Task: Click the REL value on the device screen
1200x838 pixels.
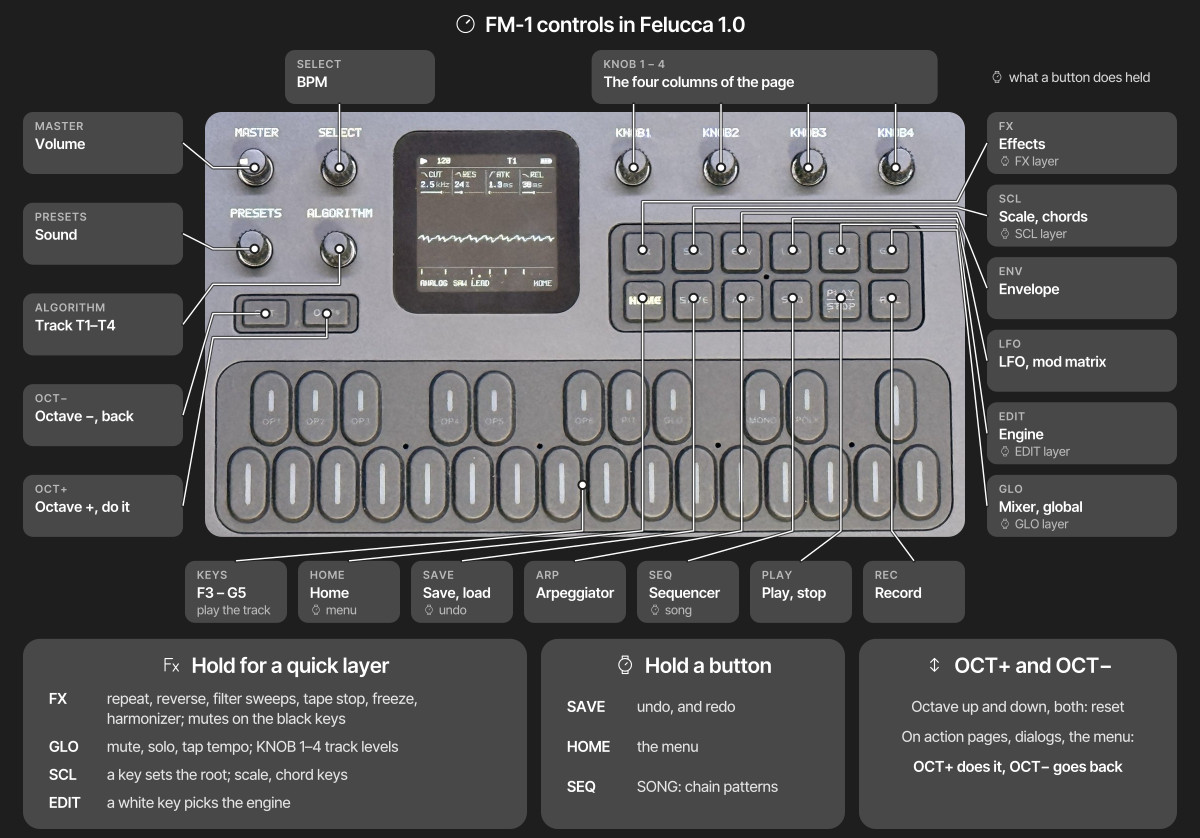Action: (x=531, y=184)
